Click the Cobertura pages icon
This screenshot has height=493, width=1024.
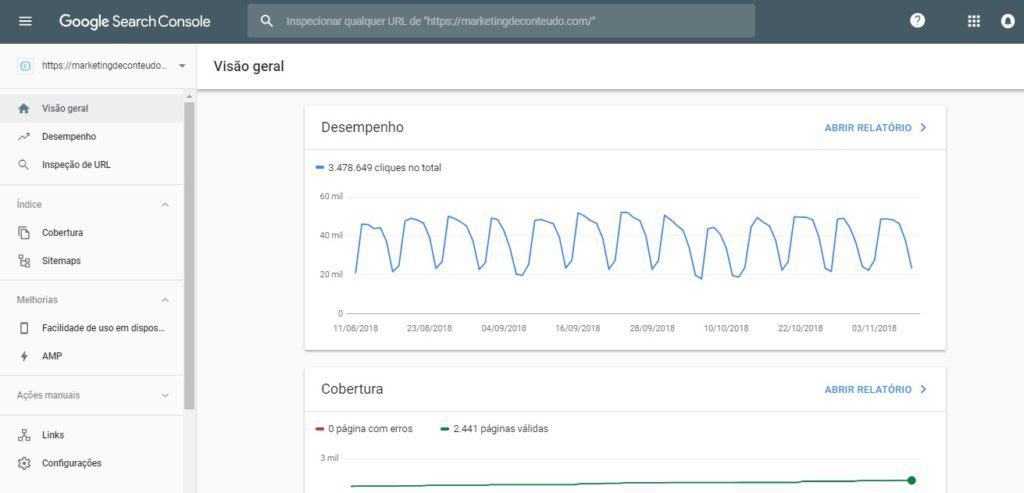click(24, 232)
